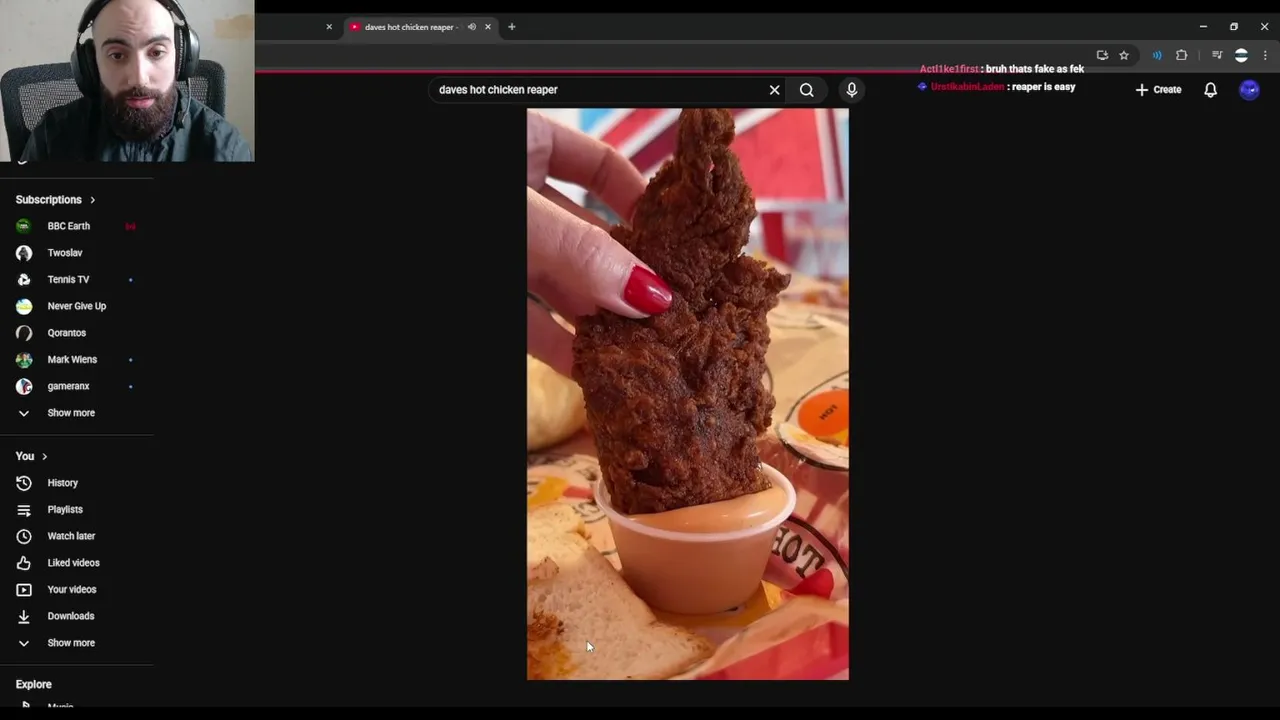Close the 'daves hot chicken' browser tab
Viewport: 1280px width, 720px height.
click(488, 27)
